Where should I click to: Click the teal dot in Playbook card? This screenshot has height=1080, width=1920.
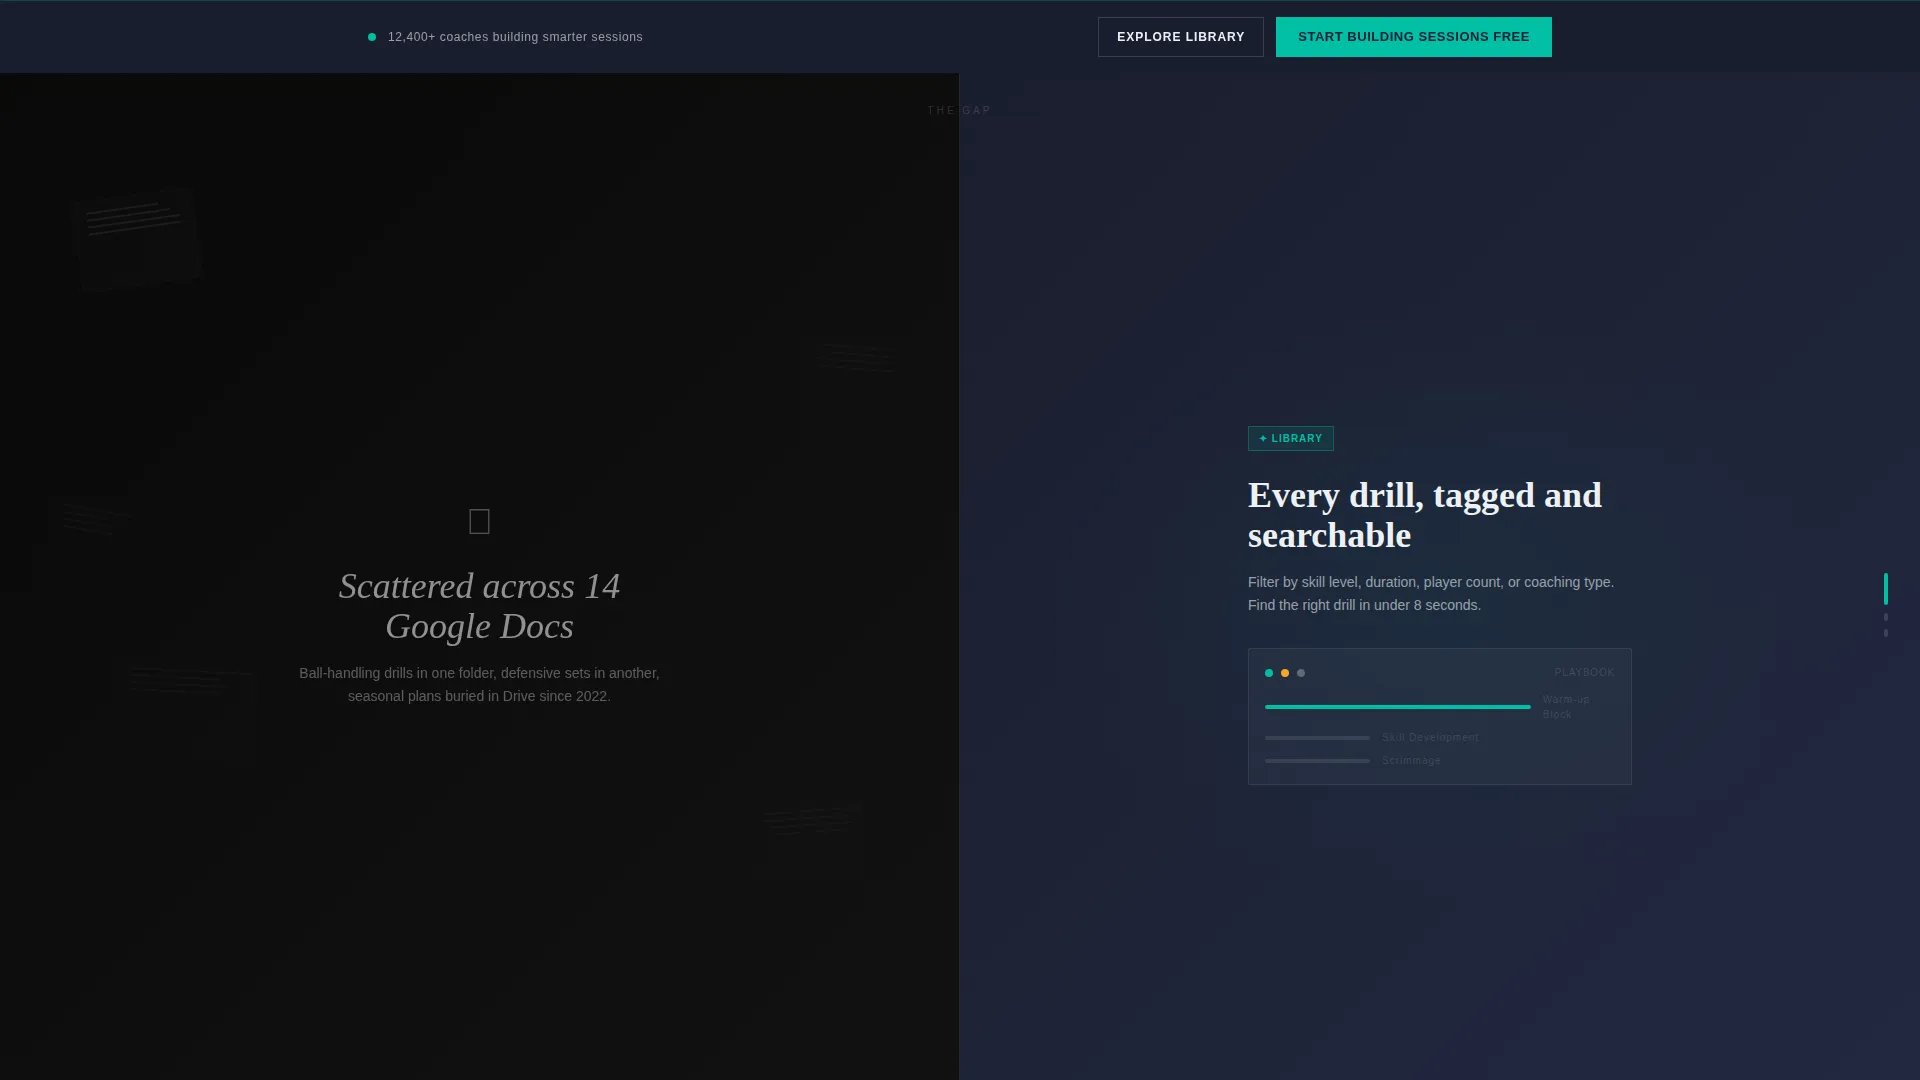pos(1269,673)
